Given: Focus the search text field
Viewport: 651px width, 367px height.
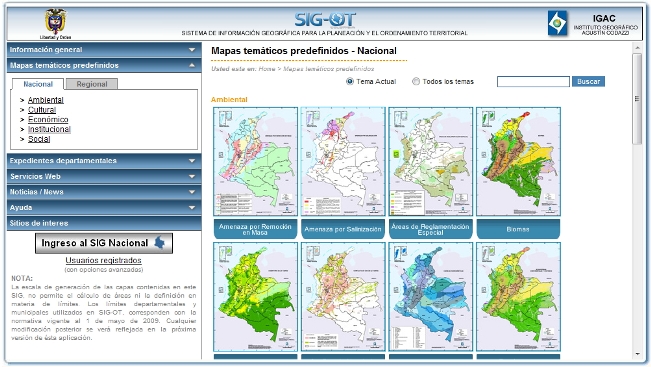Looking at the screenshot, I should pyautogui.click(x=533, y=81).
